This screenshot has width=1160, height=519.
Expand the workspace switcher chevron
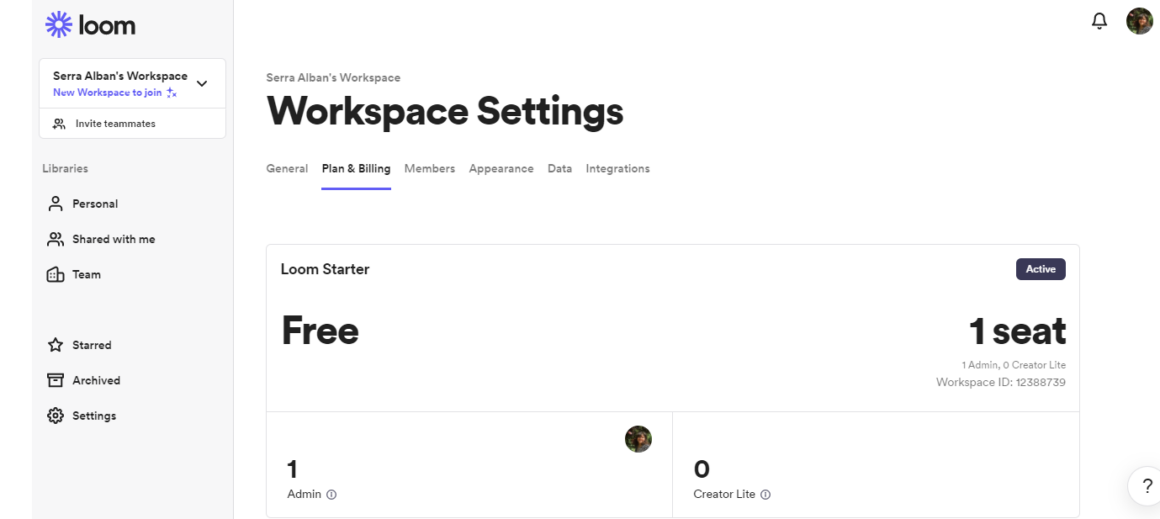[x=202, y=84]
